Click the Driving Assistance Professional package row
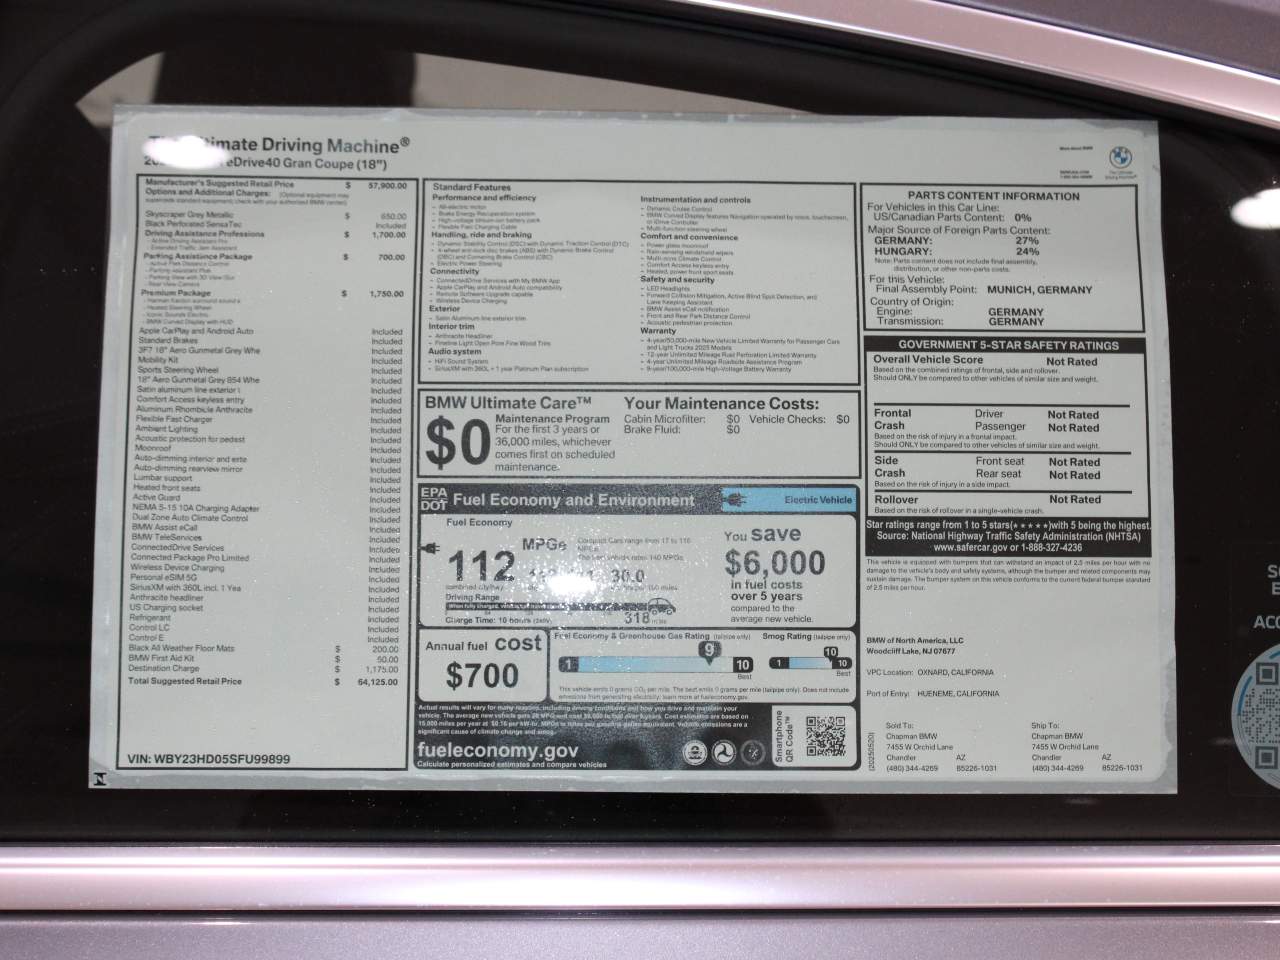1280x960 pixels. (274, 234)
